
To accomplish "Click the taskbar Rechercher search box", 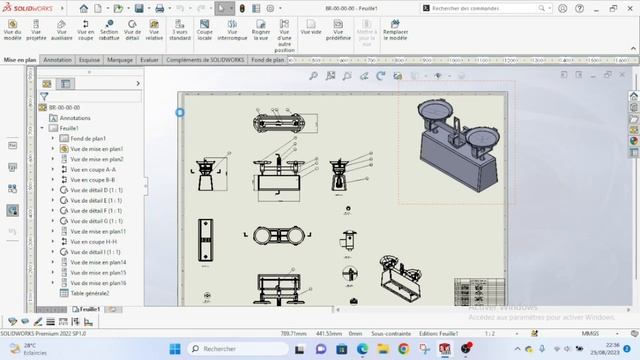I will coord(238,349).
